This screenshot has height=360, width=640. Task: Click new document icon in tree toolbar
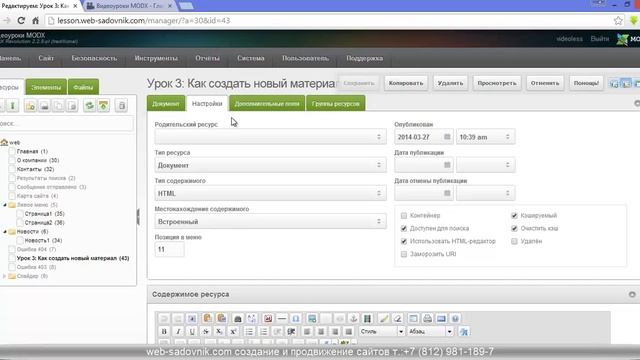point(30,106)
